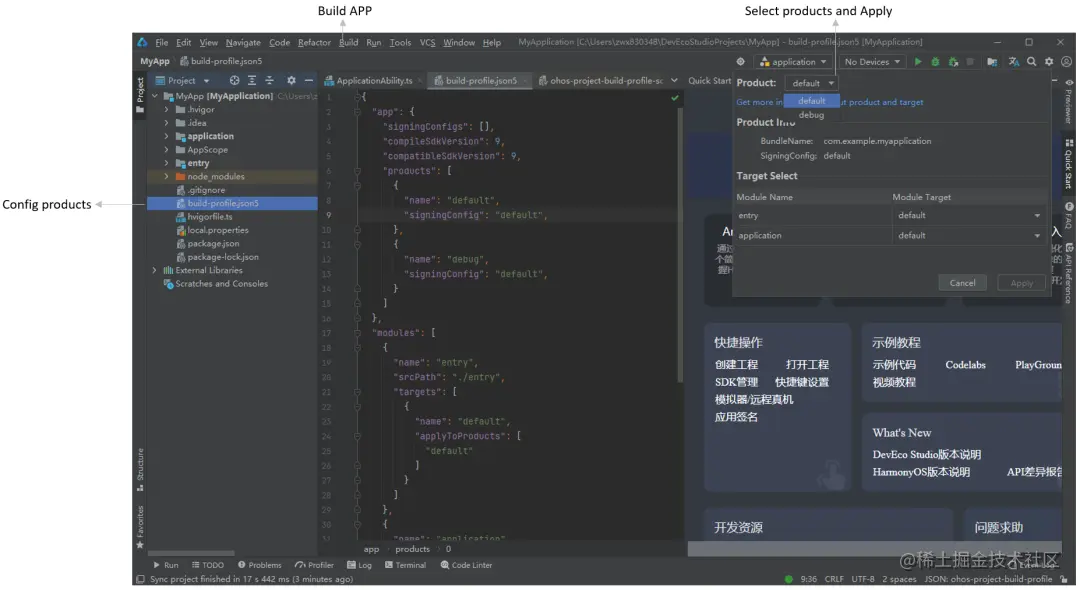
Task: Open the Quick Start vertical side tab
Action: 1069,164
